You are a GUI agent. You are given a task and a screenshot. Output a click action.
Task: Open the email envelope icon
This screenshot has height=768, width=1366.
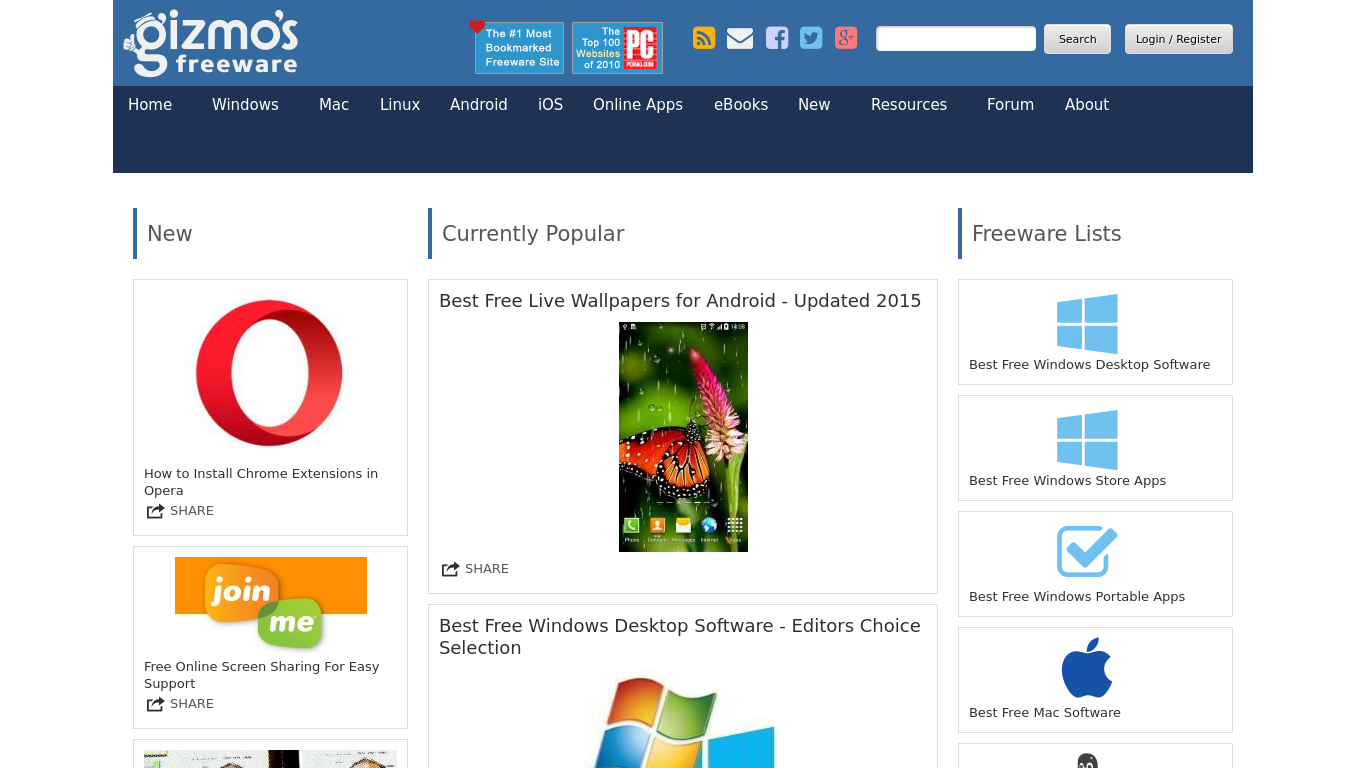coord(740,38)
